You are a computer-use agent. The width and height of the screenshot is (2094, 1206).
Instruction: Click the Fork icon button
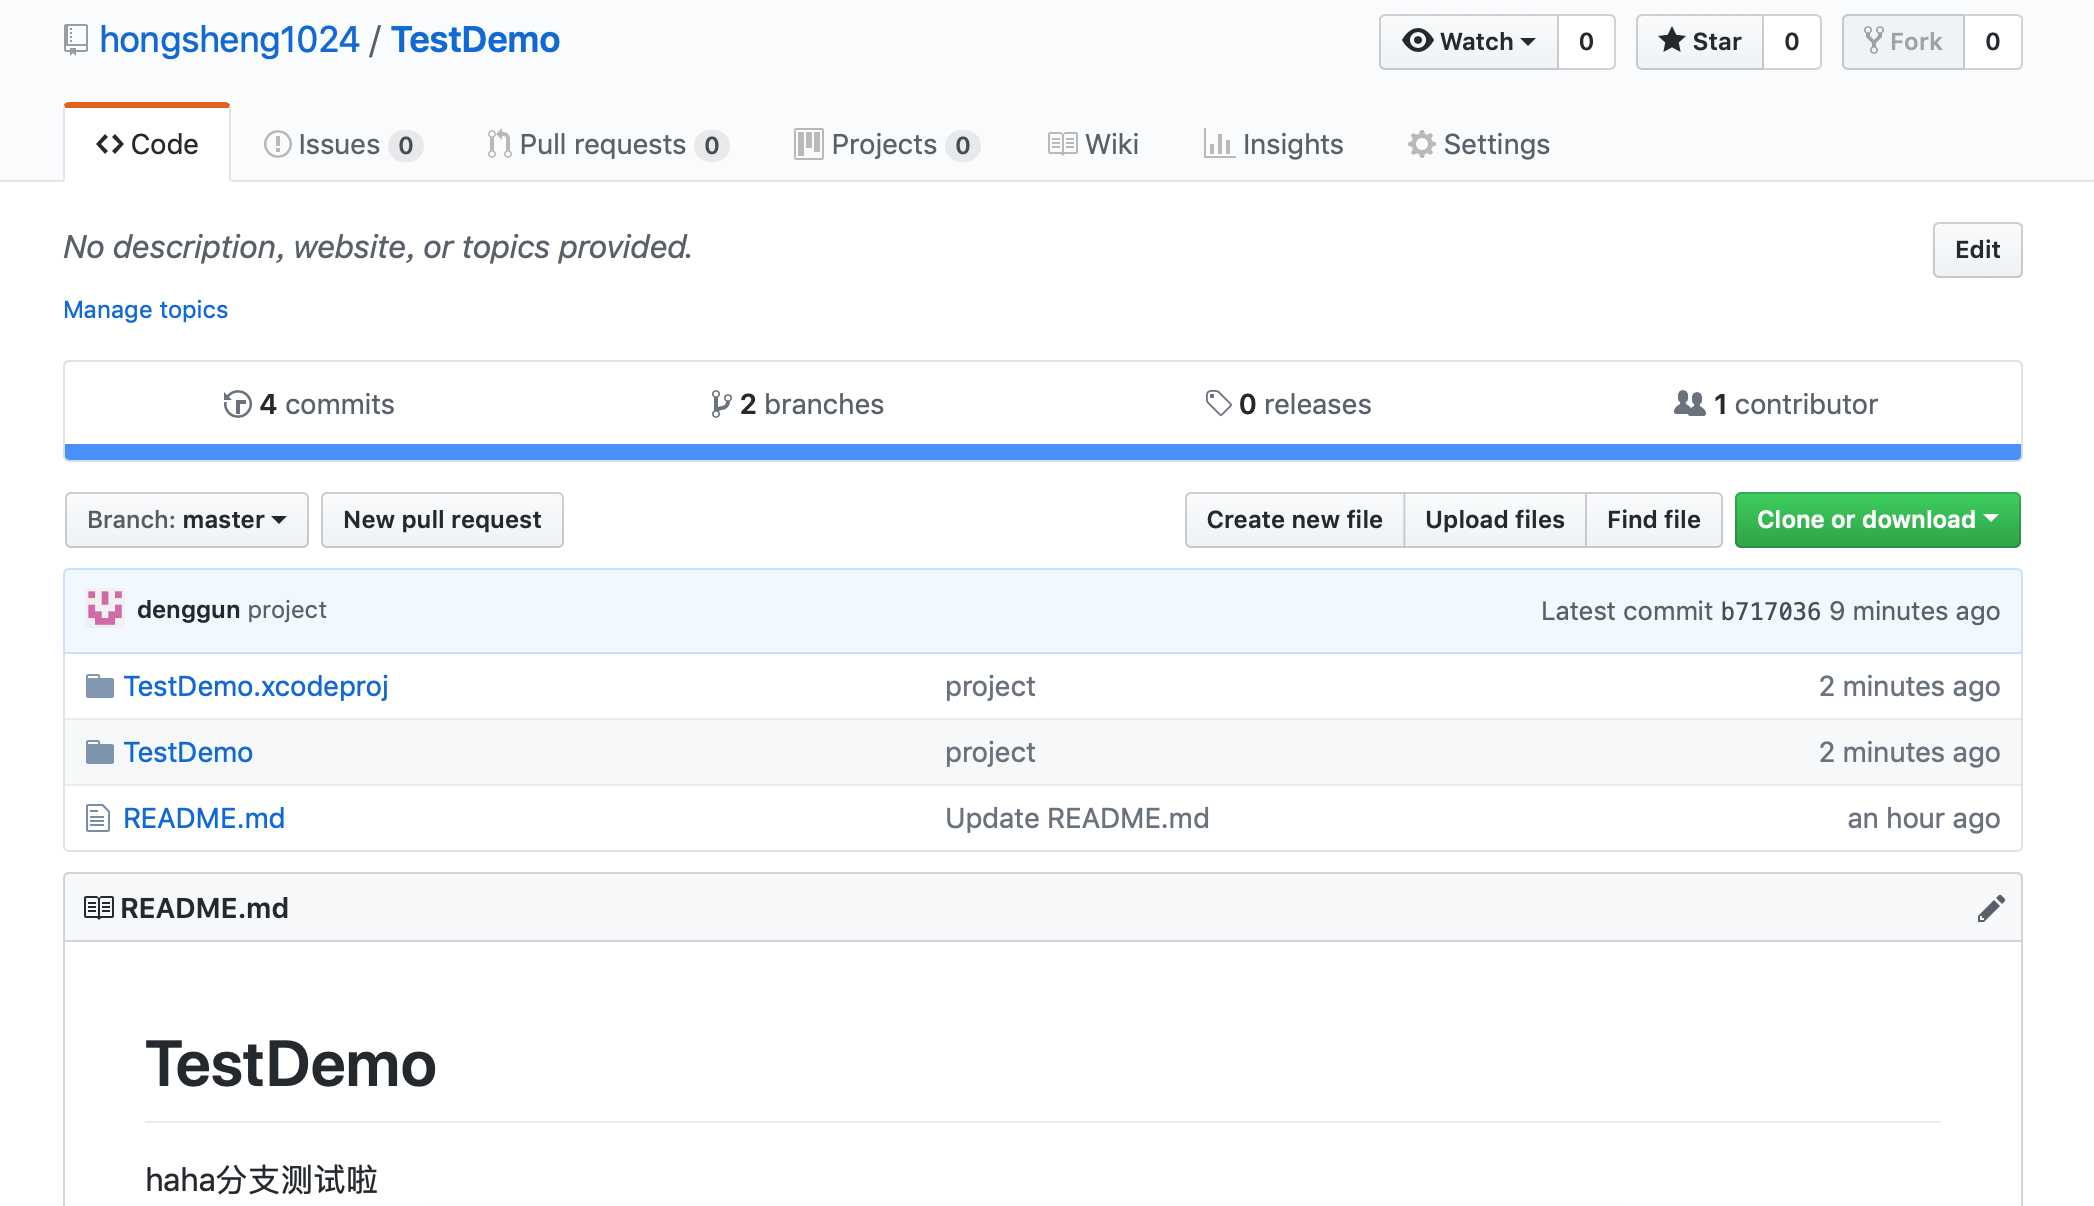(1904, 39)
